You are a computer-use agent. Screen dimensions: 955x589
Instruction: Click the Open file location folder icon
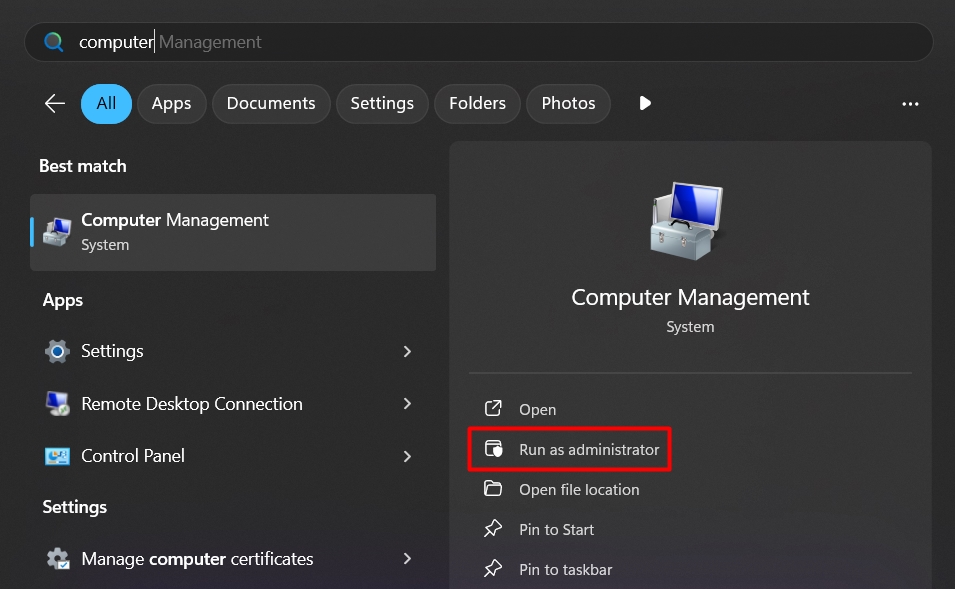click(493, 489)
